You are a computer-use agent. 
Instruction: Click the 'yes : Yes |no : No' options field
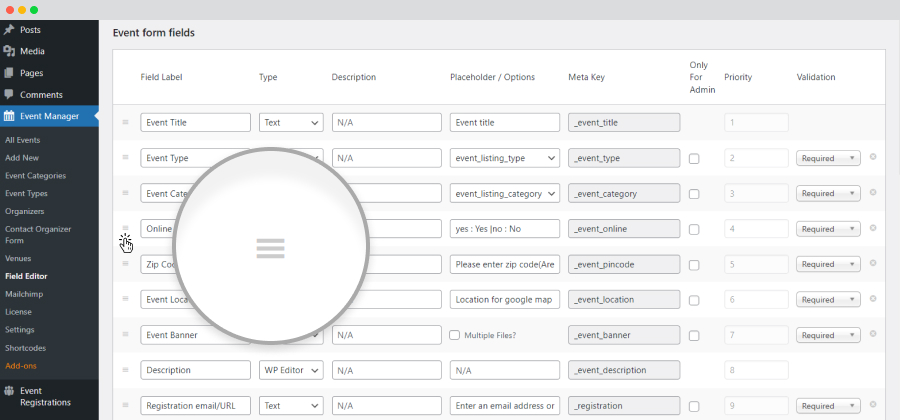click(x=505, y=229)
